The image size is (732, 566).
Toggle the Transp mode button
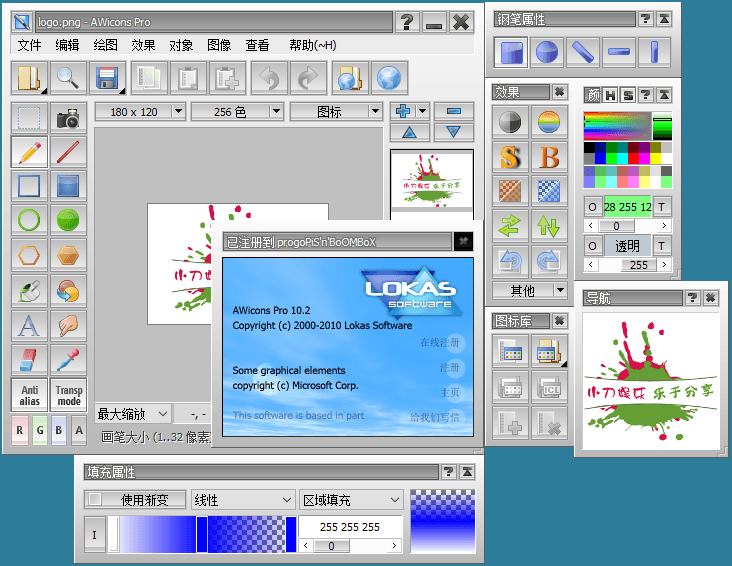tap(68, 395)
